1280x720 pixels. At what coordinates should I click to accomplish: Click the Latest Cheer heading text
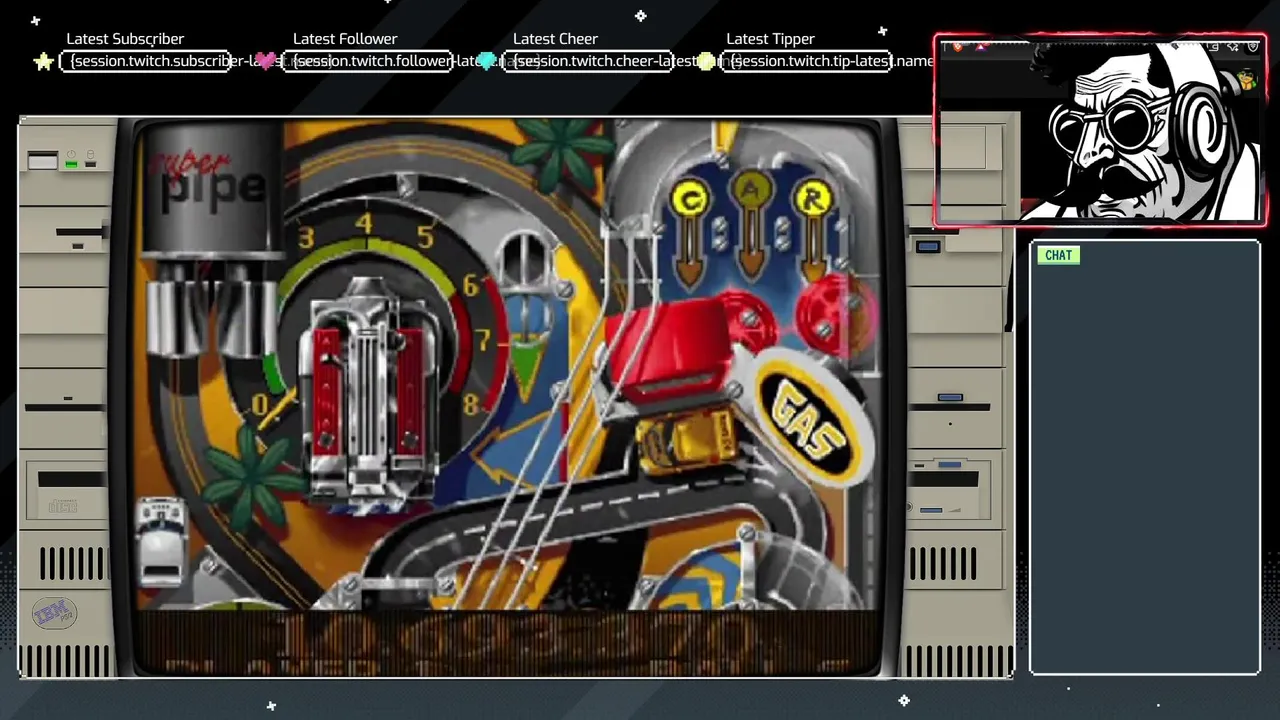pos(555,39)
